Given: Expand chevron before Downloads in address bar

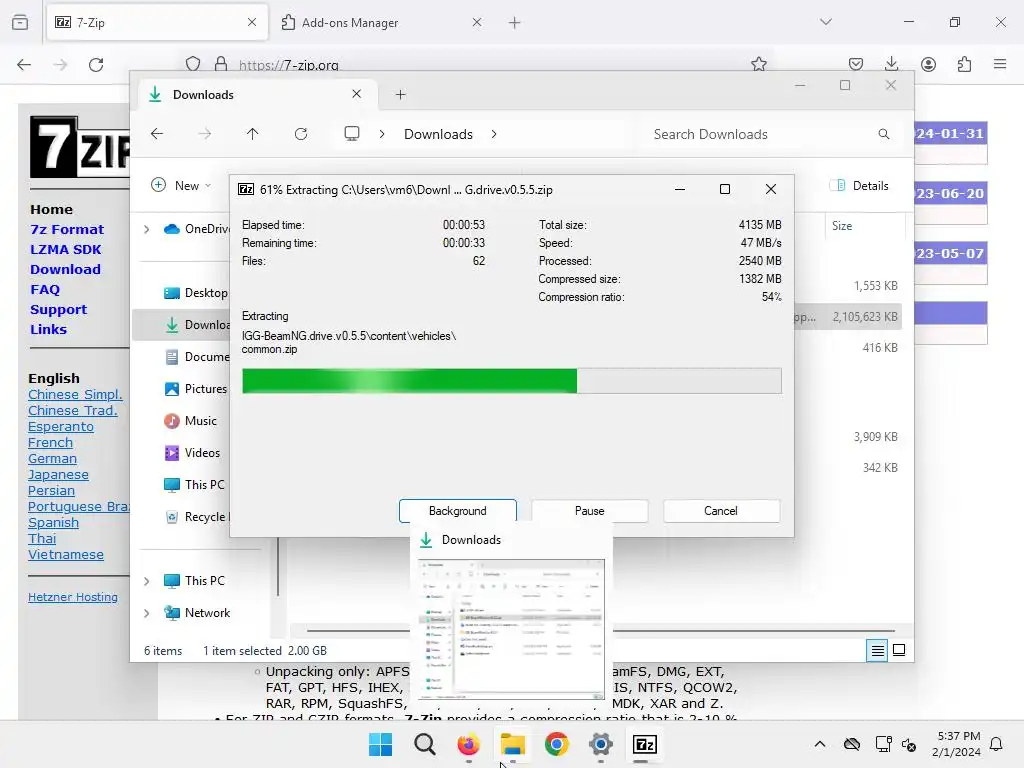Looking at the screenshot, I should [x=382, y=134].
